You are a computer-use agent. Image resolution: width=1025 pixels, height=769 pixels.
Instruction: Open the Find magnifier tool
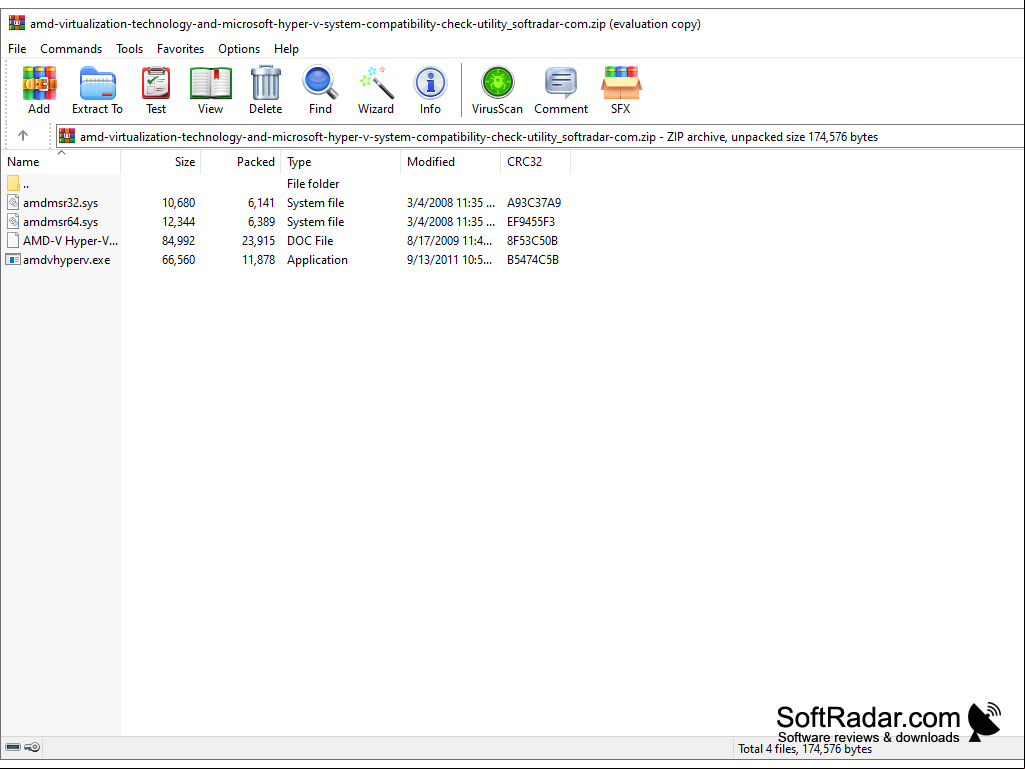click(320, 83)
